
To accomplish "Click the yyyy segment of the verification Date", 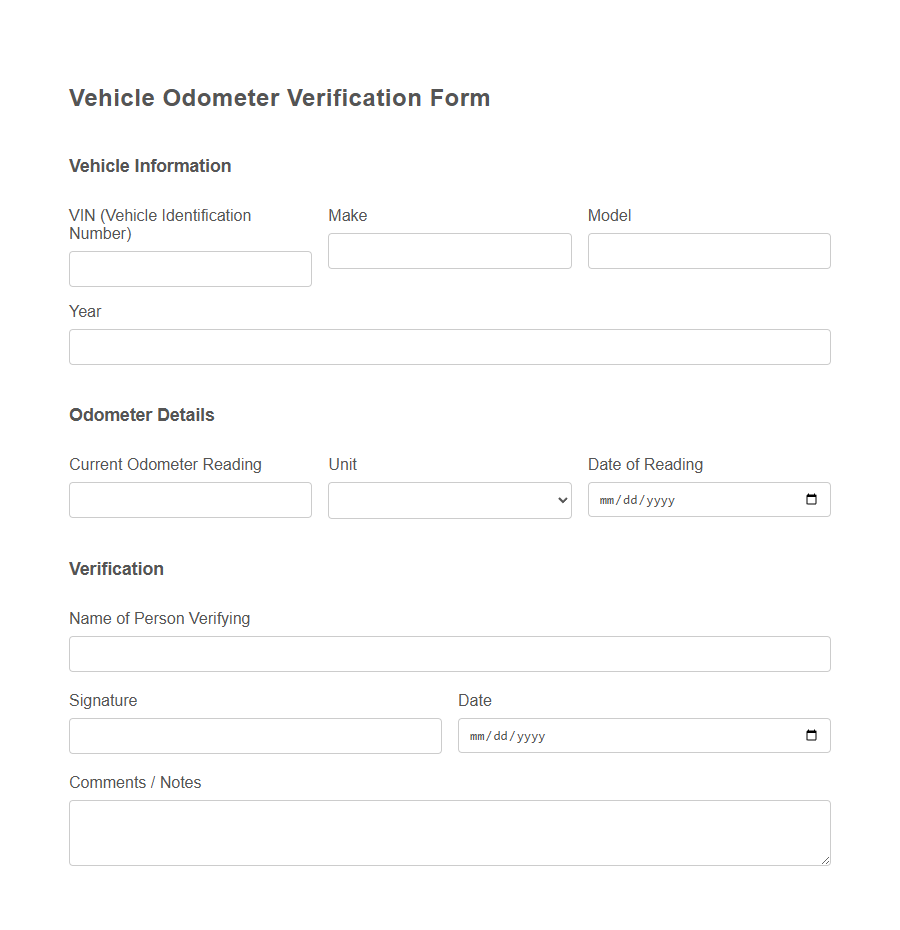I will (x=532, y=735).
